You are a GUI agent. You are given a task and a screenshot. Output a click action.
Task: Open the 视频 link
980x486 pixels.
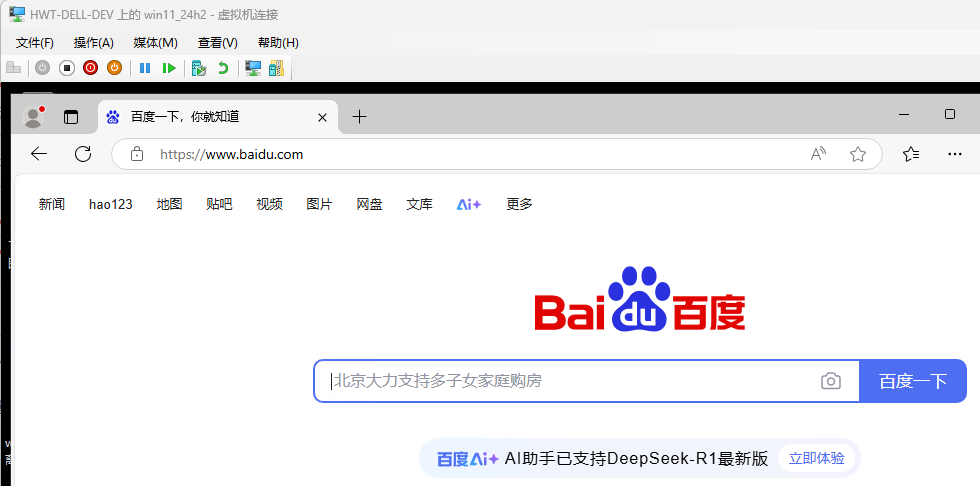point(269,204)
